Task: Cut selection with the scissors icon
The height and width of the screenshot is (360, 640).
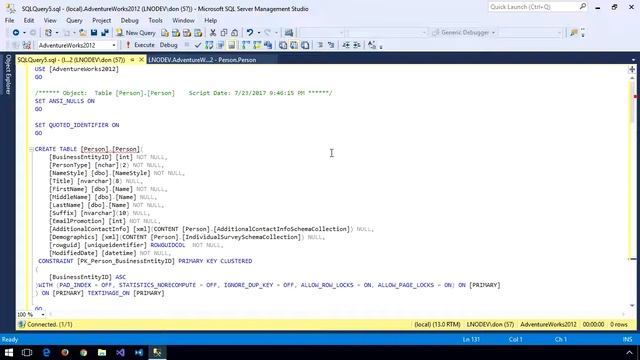Action: 213,33
